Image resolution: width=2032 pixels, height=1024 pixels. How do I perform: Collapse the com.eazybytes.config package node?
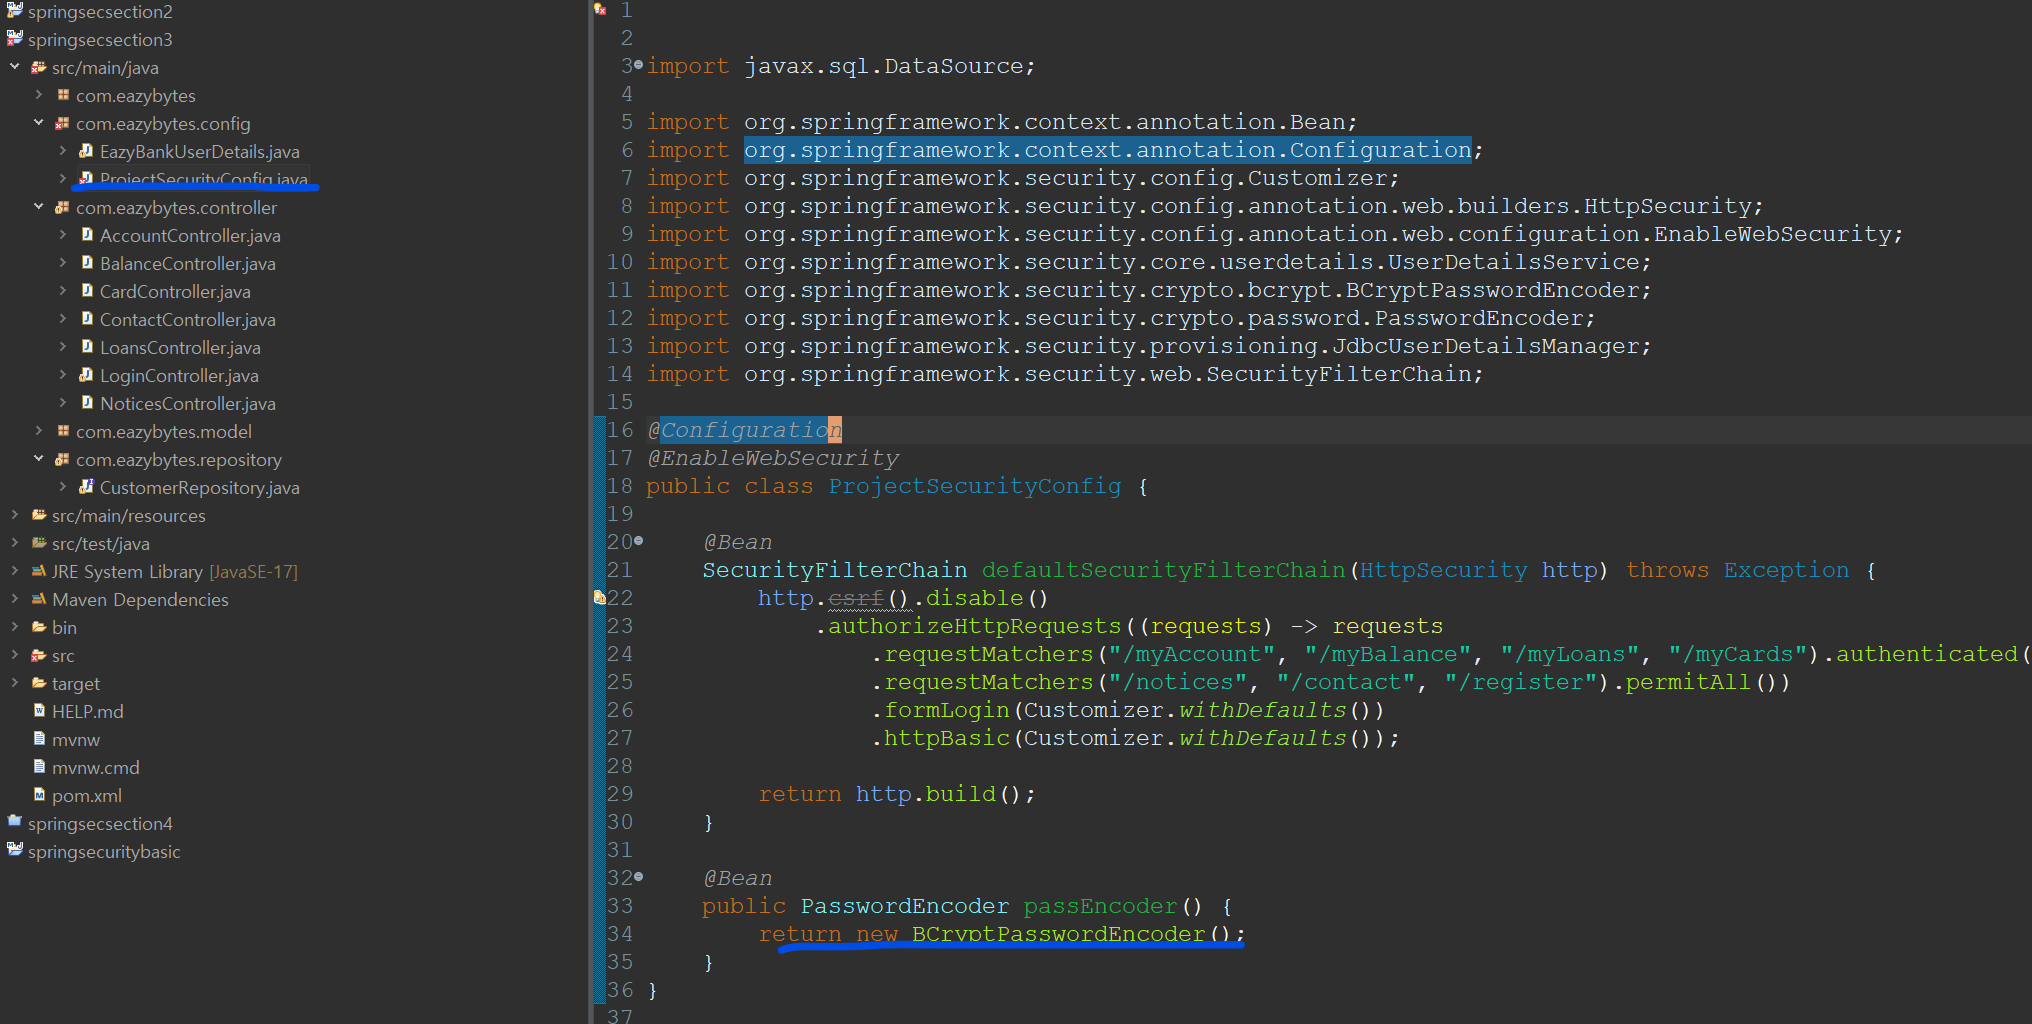point(39,123)
